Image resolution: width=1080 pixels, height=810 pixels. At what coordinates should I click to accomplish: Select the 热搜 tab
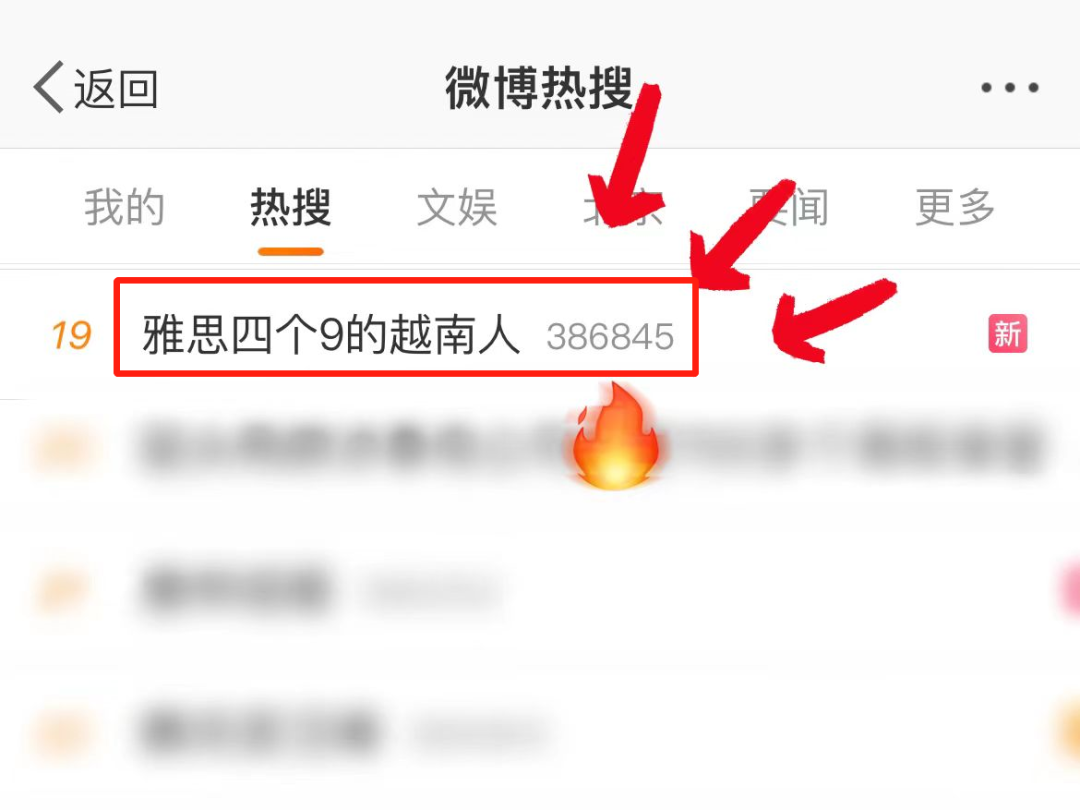(x=291, y=207)
